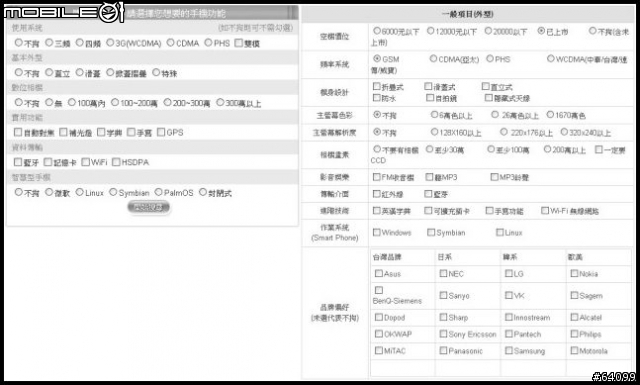The width and height of the screenshot is (640, 385).
Task: Select the 1670萬色 radio option
Action: click(550, 115)
